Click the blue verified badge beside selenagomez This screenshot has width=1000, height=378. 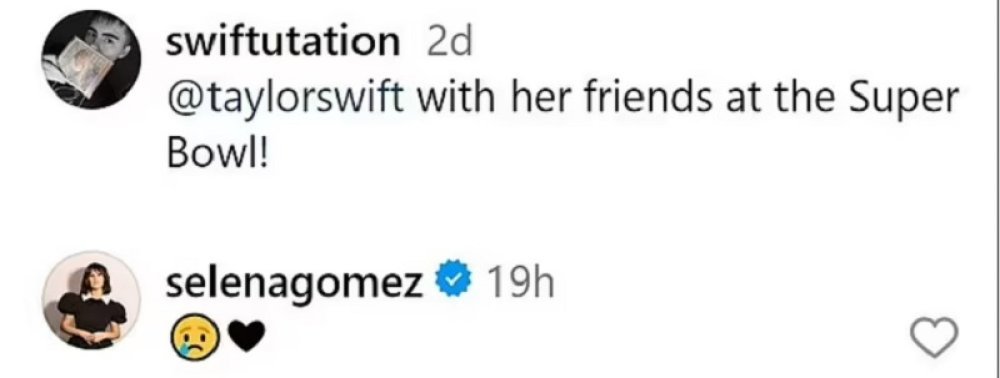[x=452, y=280]
